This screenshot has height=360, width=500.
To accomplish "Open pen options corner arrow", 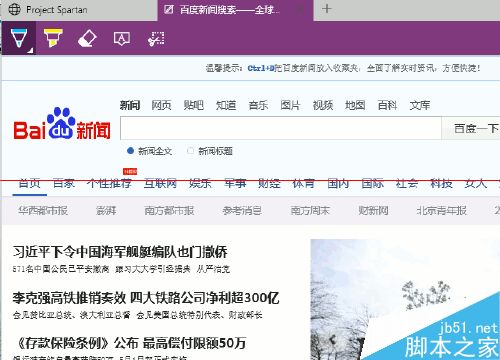I will click(31, 50).
